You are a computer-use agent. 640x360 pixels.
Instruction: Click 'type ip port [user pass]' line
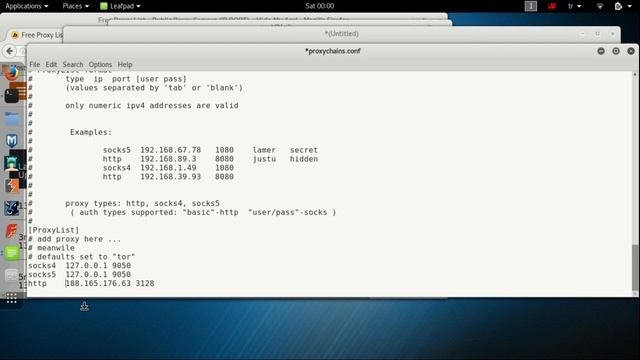point(126,79)
